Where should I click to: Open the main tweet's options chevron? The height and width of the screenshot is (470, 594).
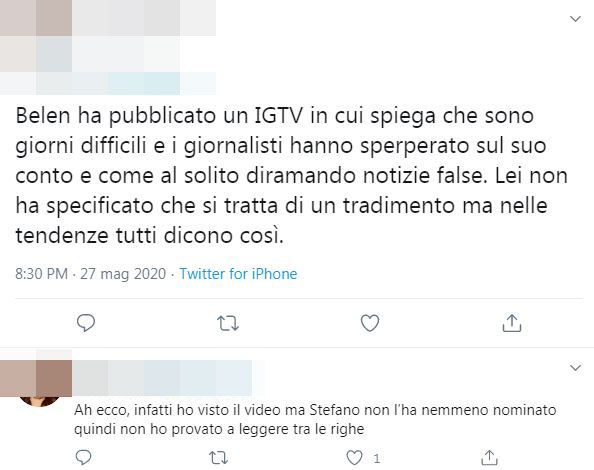575,19
